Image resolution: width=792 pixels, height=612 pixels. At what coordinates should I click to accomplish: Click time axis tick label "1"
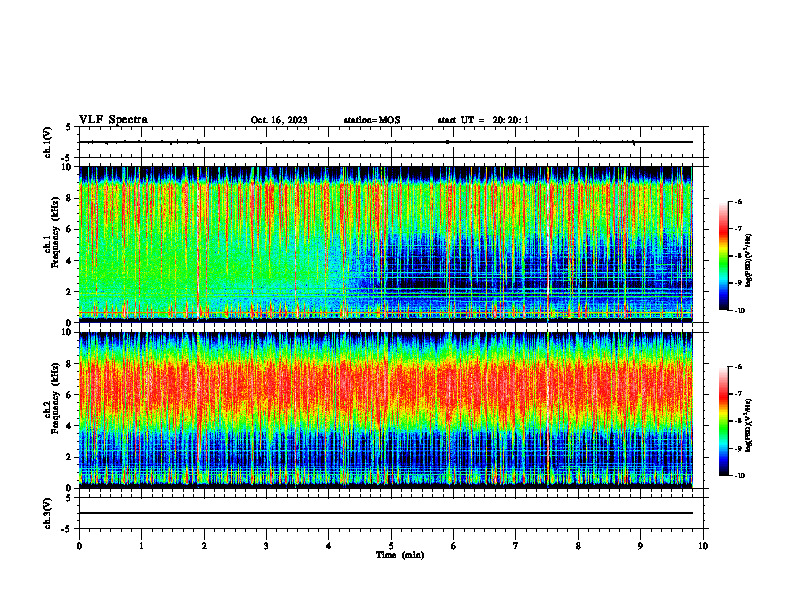tap(141, 546)
